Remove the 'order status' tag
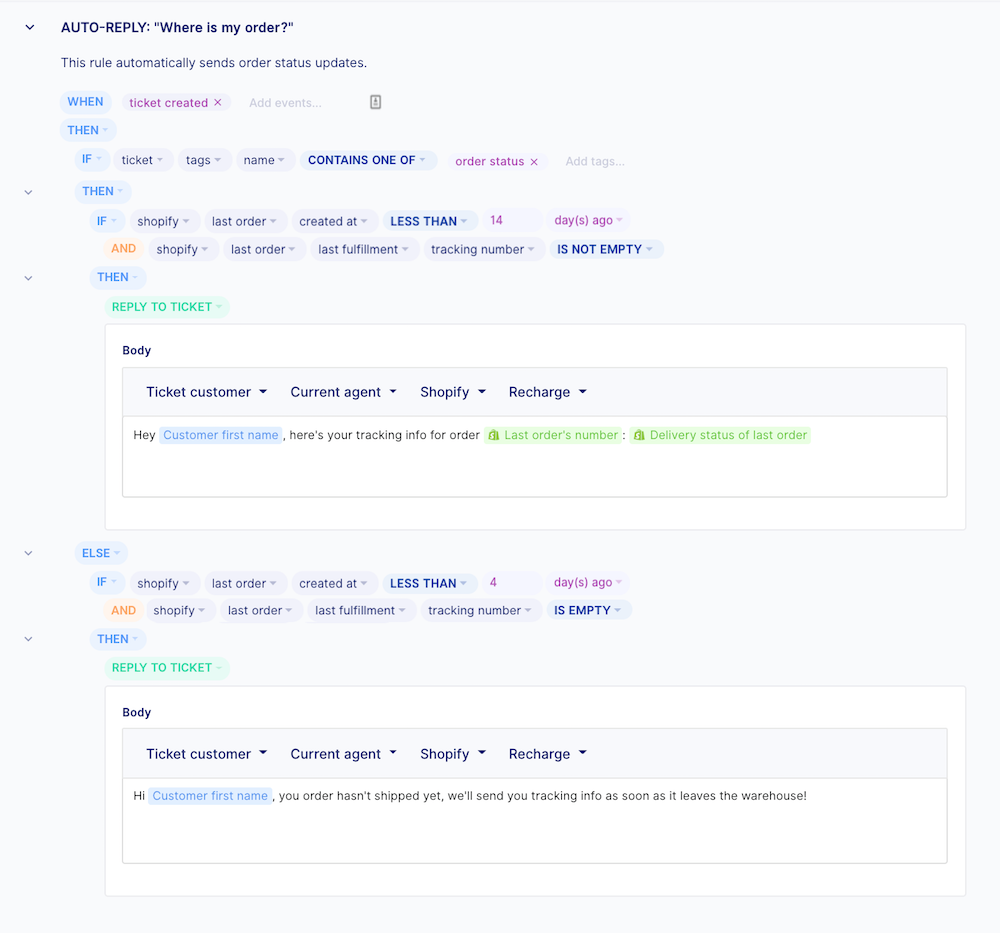This screenshot has width=1000, height=933. (x=534, y=162)
